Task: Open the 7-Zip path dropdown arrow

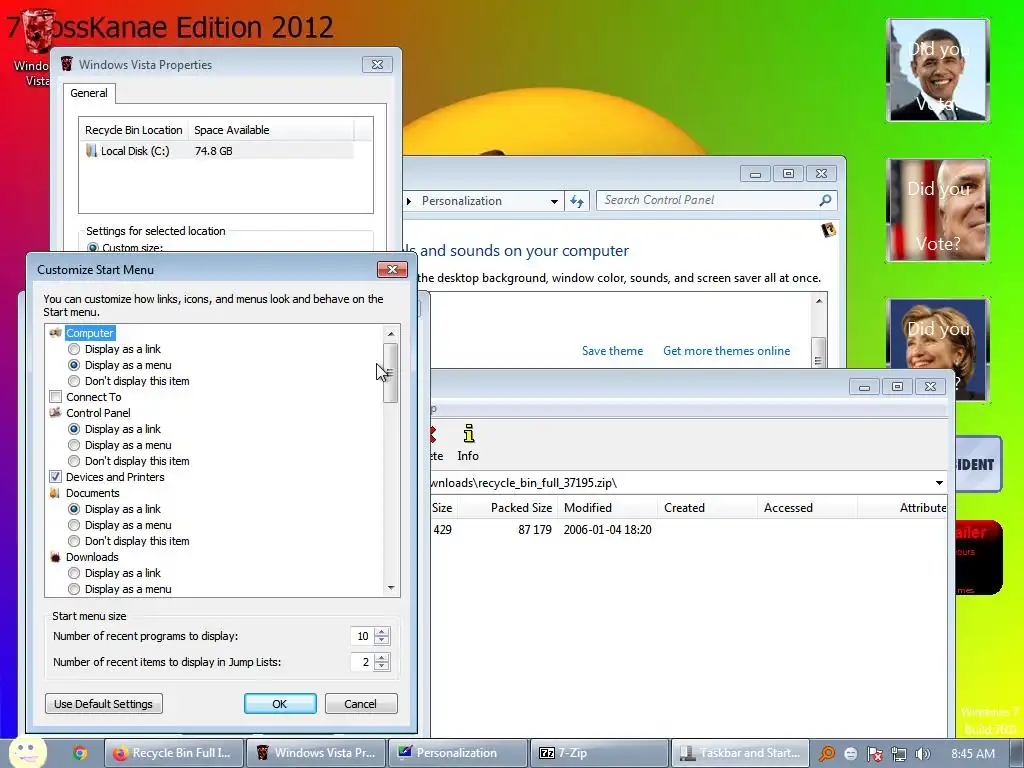Action: (x=939, y=483)
